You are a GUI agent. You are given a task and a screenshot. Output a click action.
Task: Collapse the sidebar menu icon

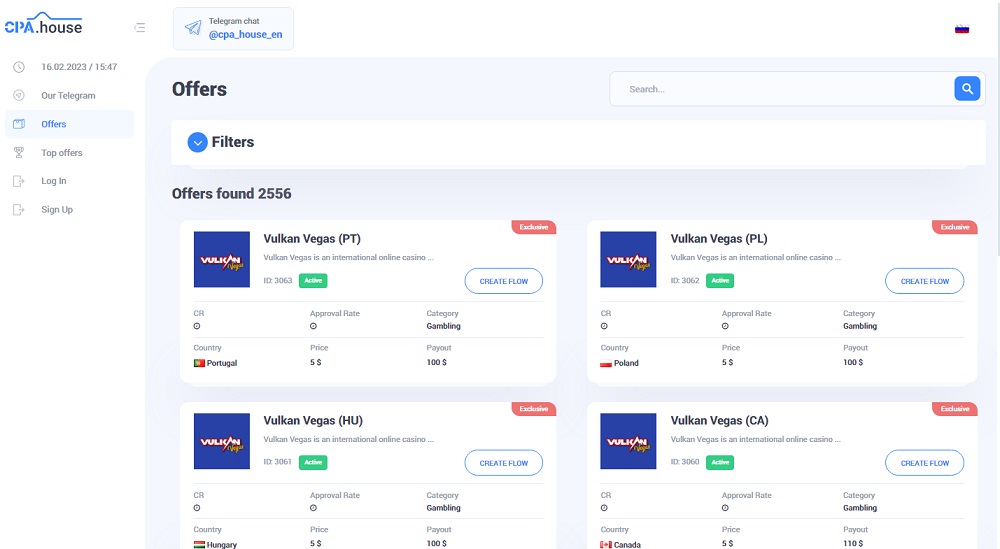pos(140,27)
